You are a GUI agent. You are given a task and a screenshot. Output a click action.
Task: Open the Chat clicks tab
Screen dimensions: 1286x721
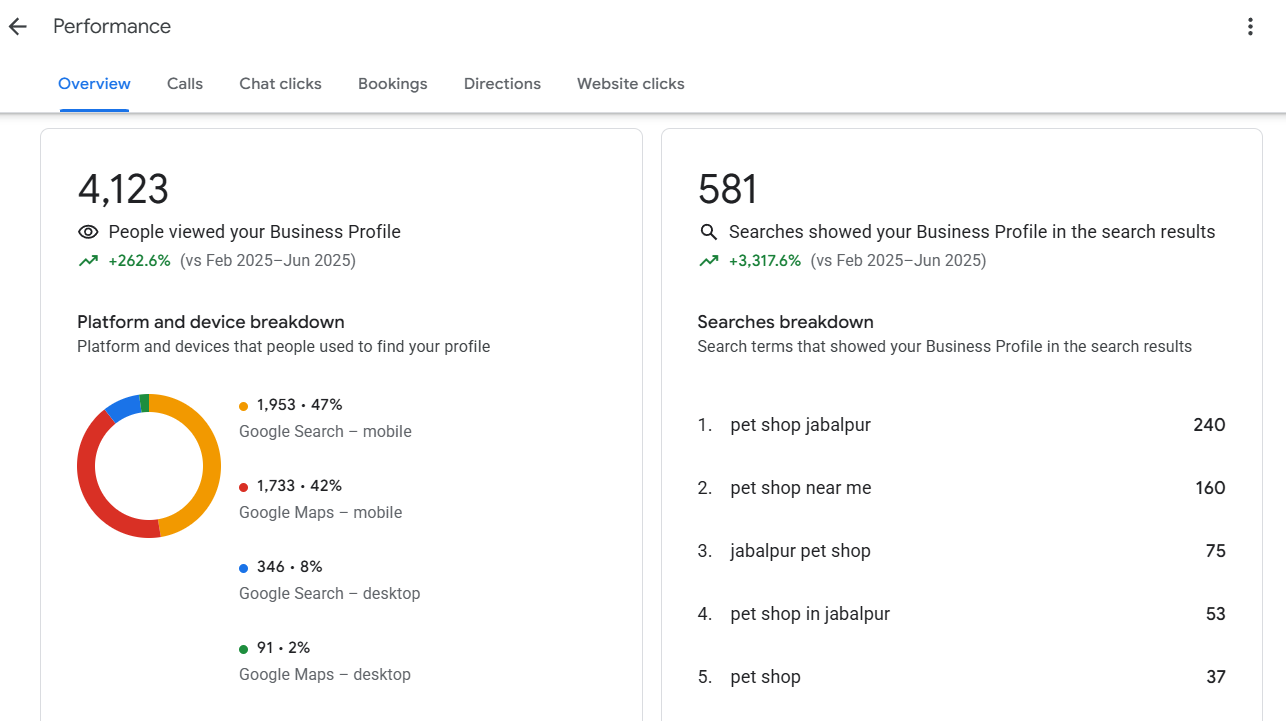(280, 84)
